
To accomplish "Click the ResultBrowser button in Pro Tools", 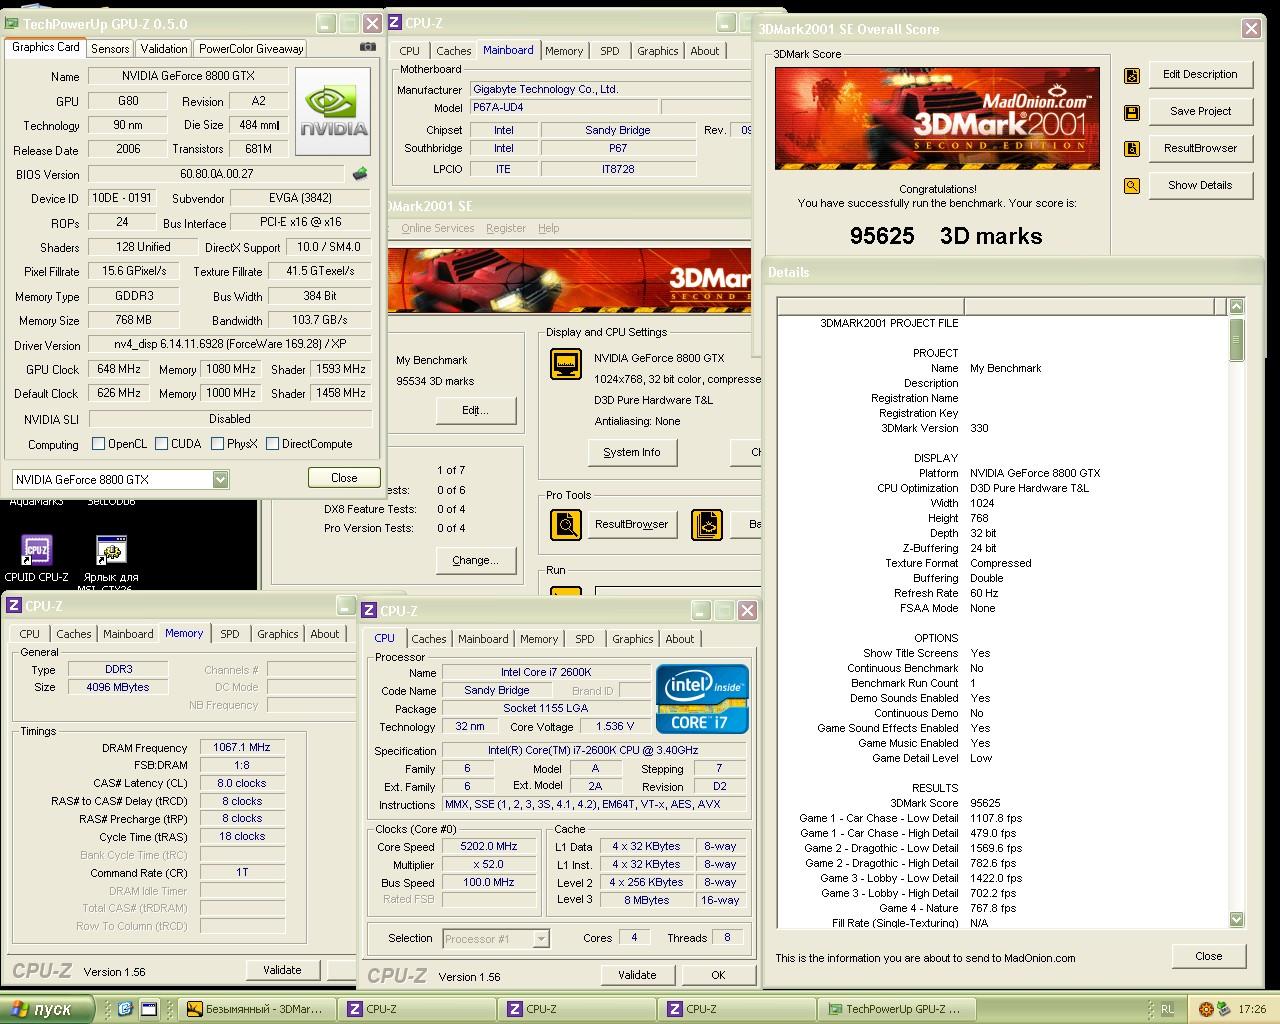I will pos(632,524).
